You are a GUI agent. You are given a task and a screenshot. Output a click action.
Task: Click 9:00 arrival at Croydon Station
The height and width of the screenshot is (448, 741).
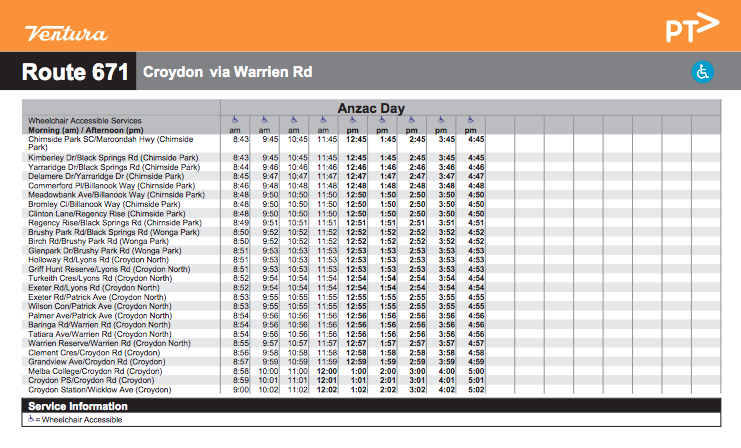coord(241,390)
